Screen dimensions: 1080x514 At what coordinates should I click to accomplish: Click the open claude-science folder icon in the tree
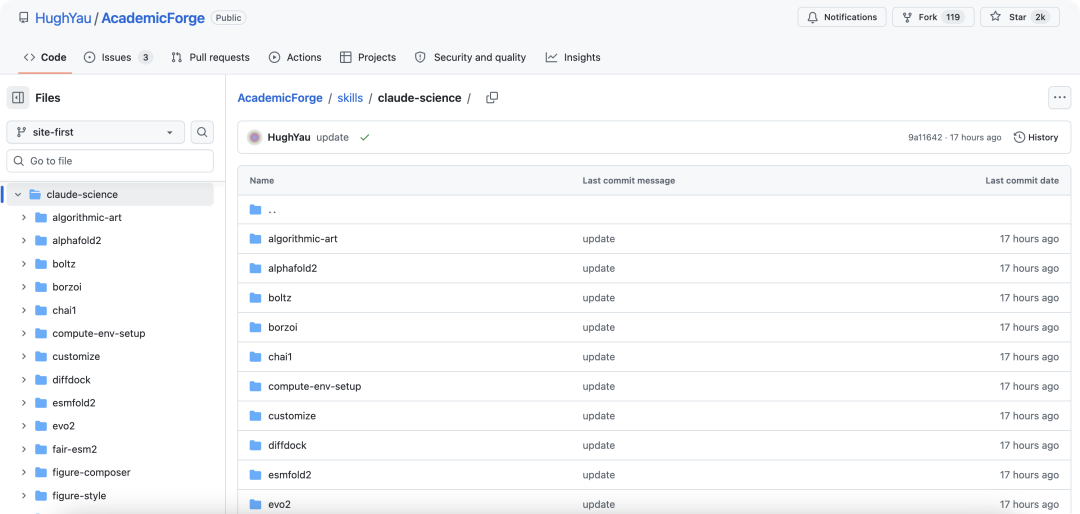[x=35, y=194]
